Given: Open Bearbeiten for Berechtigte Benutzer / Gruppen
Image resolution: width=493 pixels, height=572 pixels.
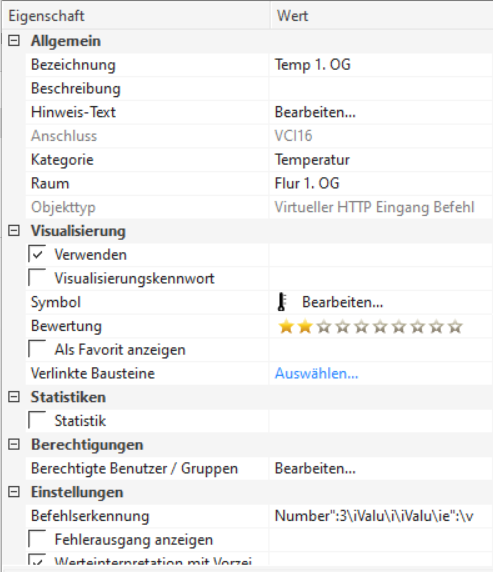Looking at the screenshot, I should (315, 468).
